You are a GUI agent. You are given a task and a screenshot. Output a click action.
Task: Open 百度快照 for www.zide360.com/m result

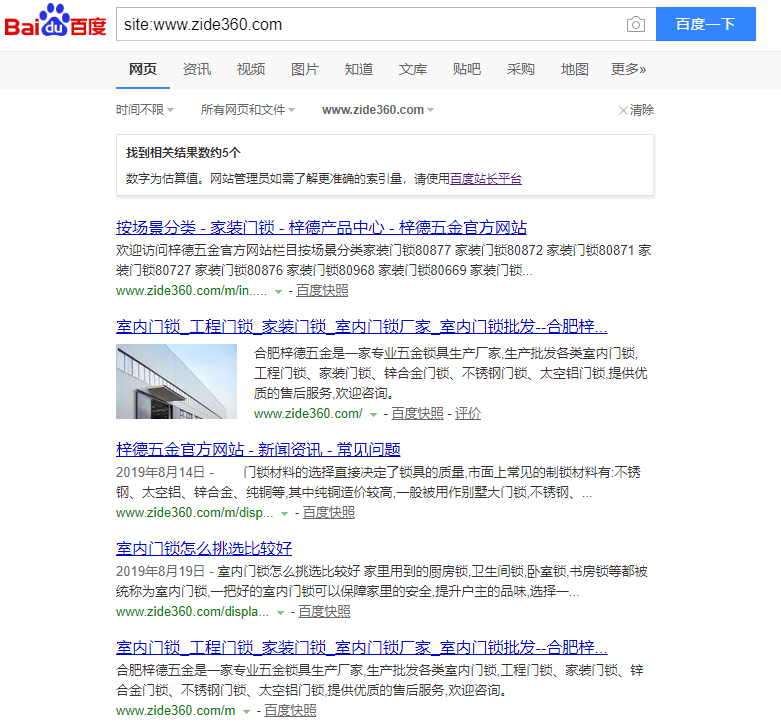point(290,711)
